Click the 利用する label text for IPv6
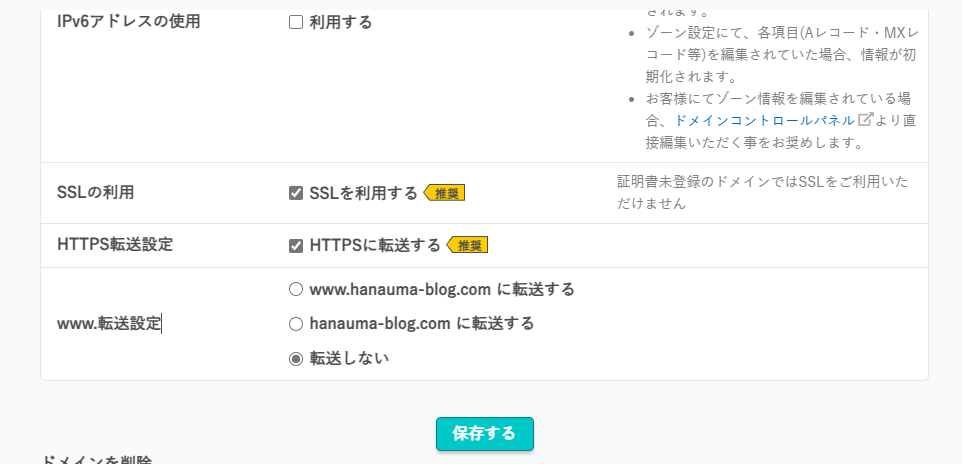The height and width of the screenshot is (464, 962). (341, 23)
